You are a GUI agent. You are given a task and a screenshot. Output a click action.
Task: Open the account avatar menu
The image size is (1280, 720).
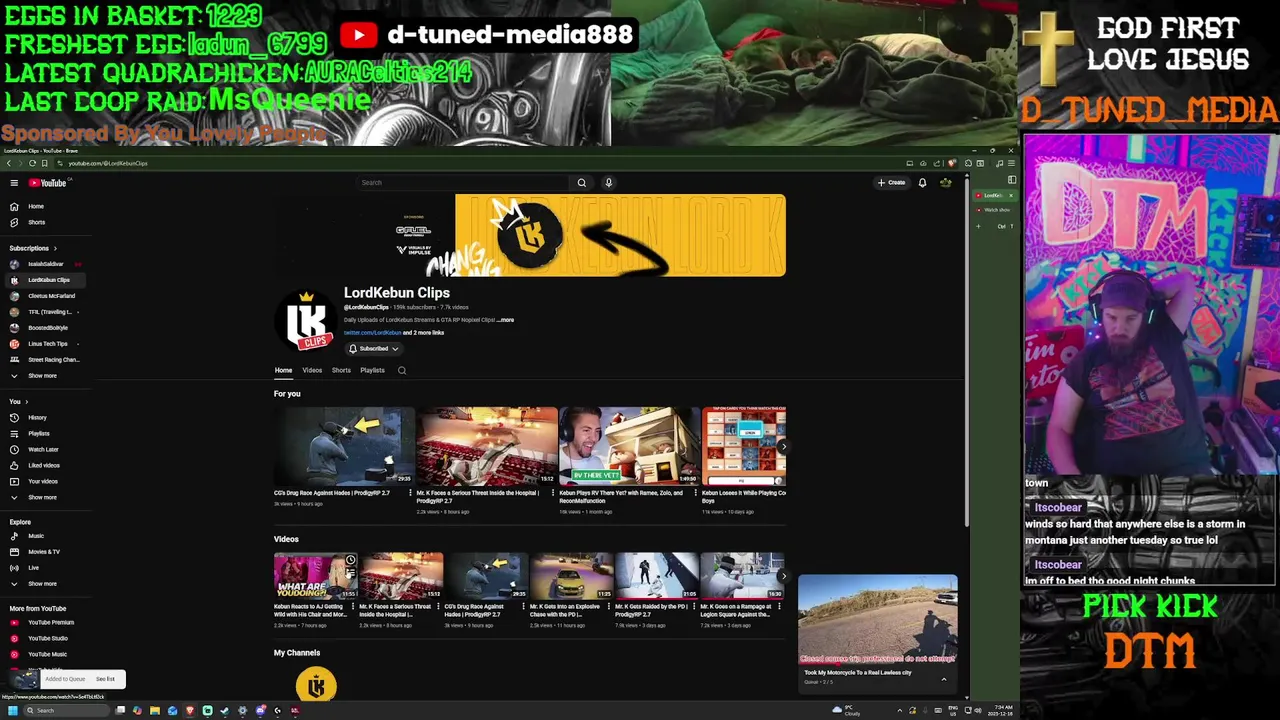click(945, 183)
